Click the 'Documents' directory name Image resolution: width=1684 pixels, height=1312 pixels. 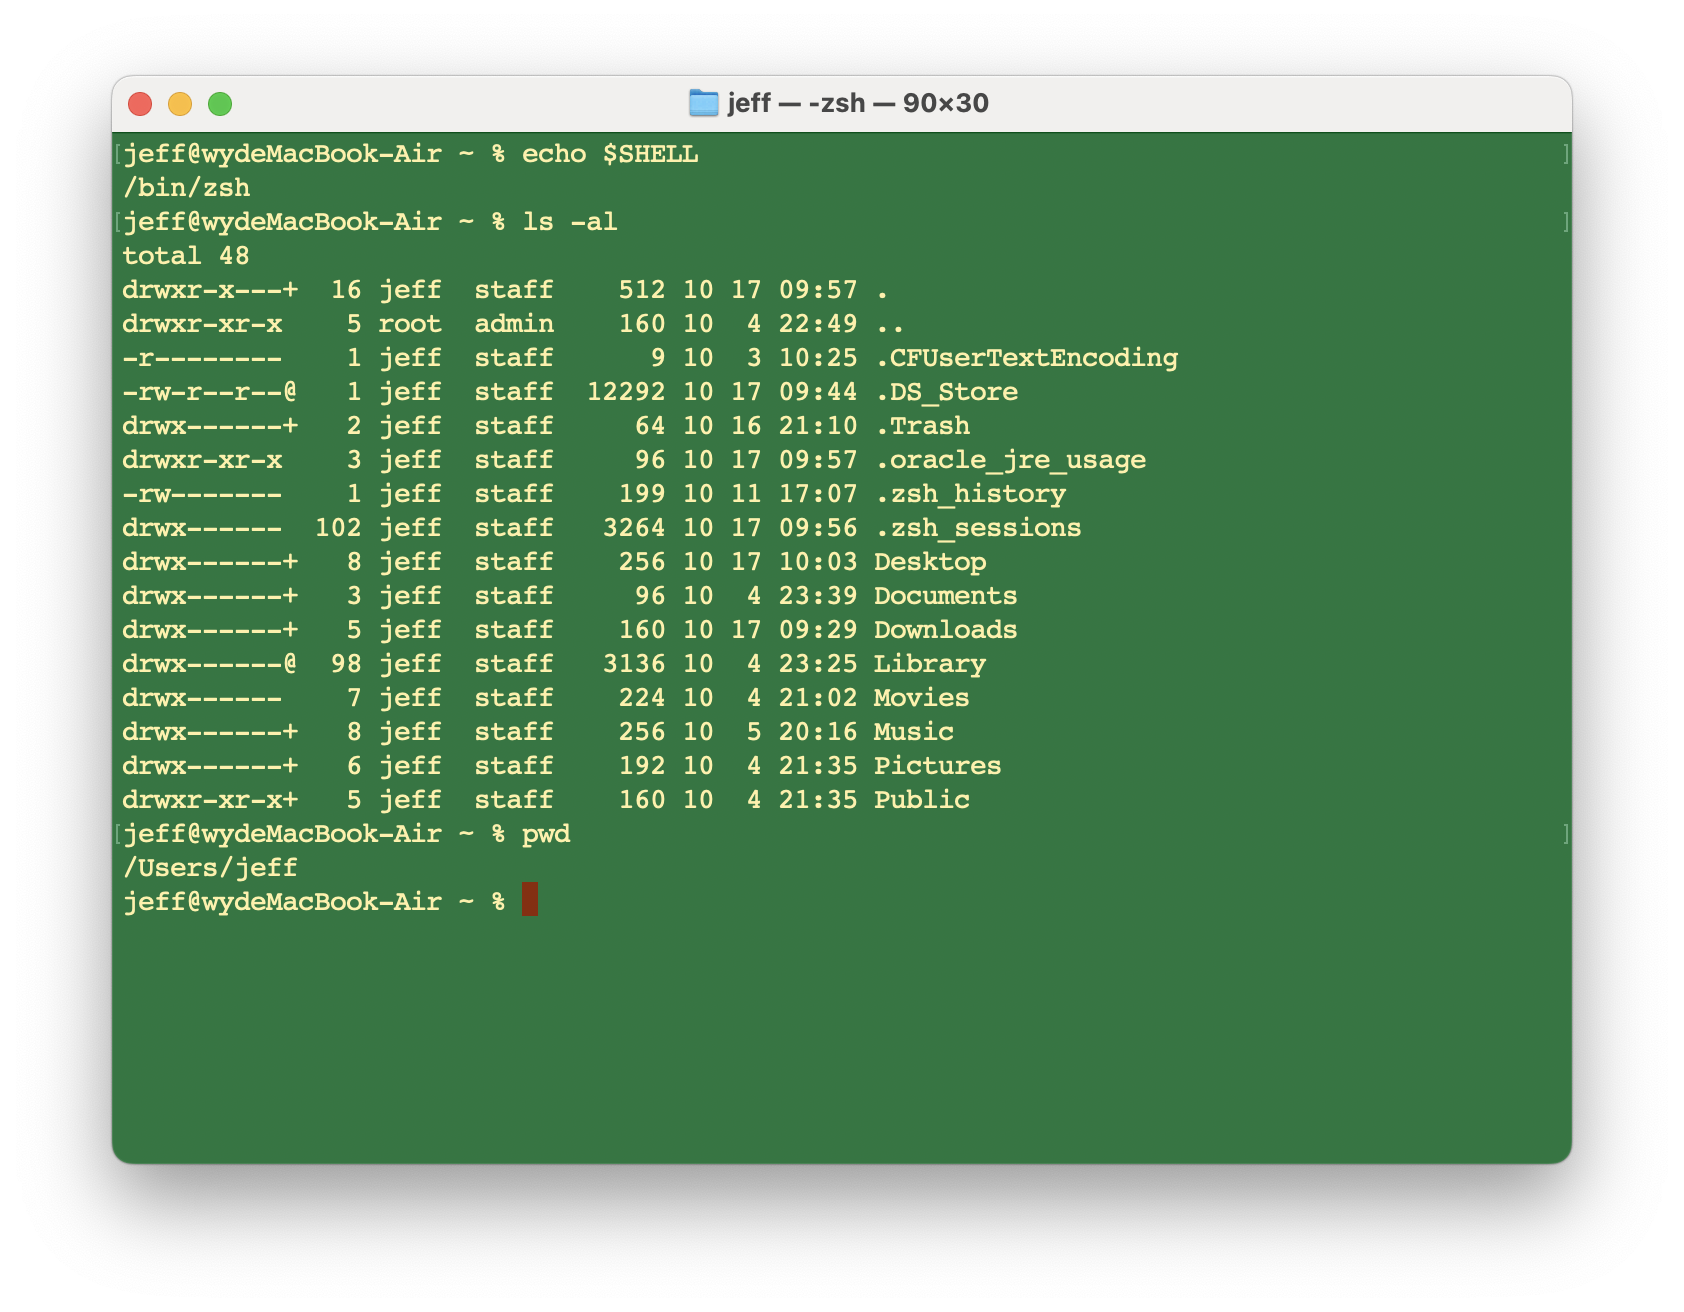tap(946, 596)
